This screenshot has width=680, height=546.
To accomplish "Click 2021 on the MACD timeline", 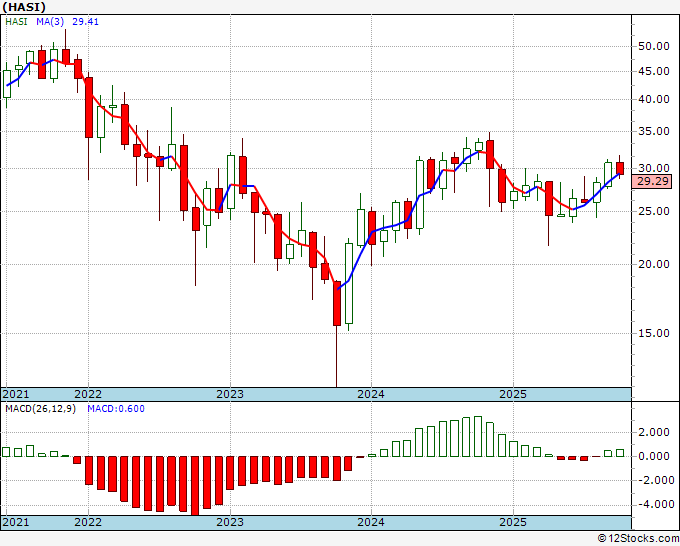I will click(16, 522).
